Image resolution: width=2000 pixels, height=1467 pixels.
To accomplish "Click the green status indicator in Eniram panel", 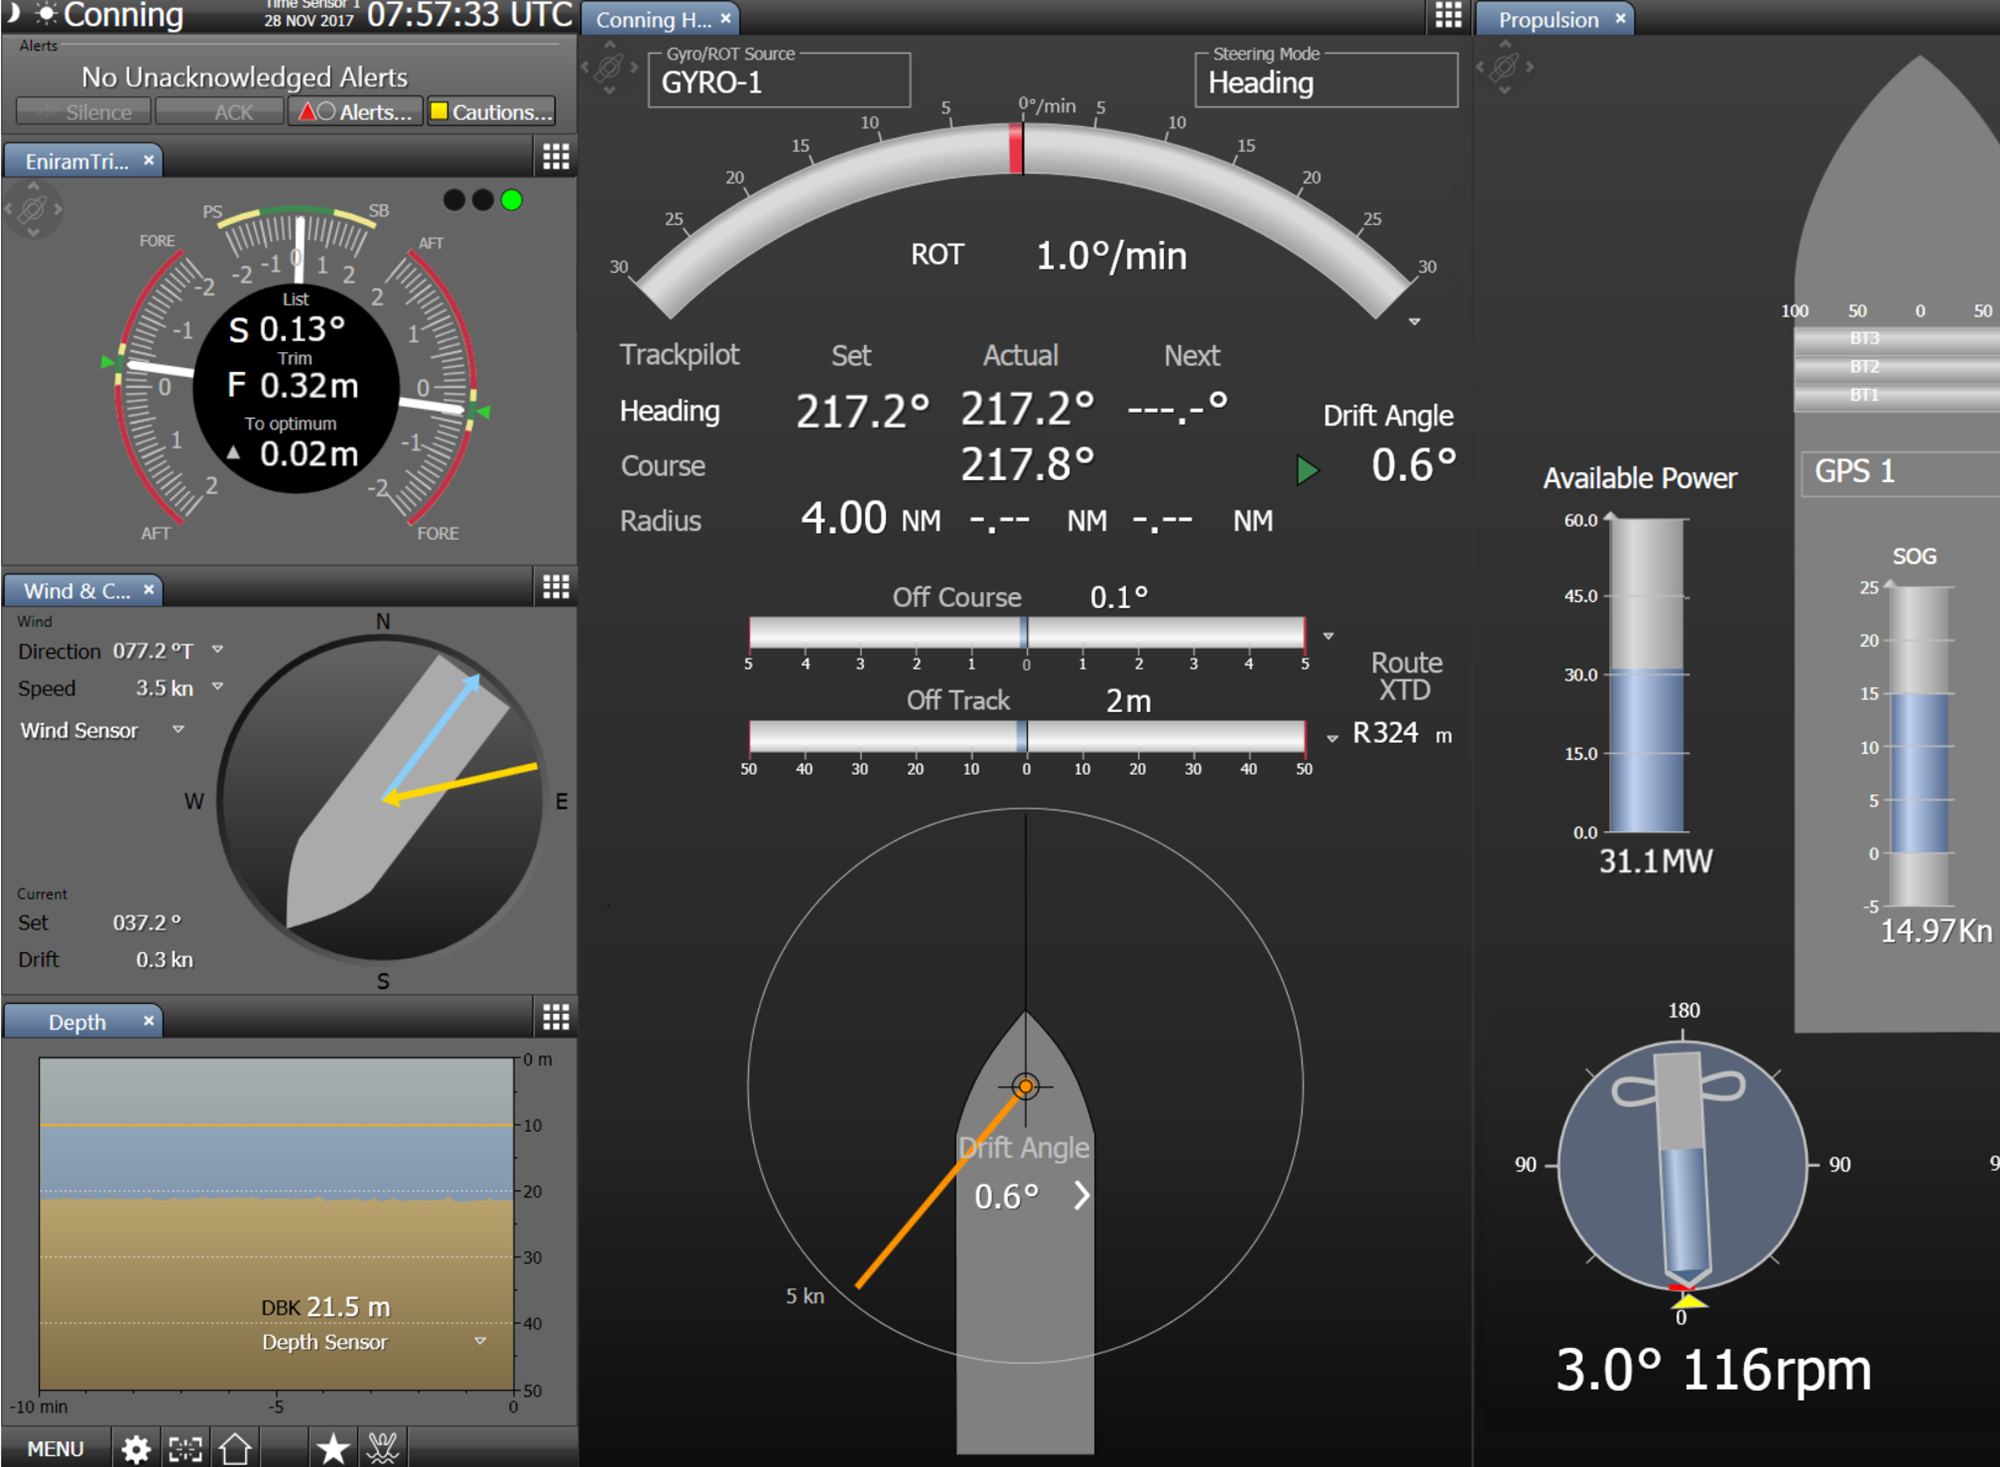I will coord(512,200).
